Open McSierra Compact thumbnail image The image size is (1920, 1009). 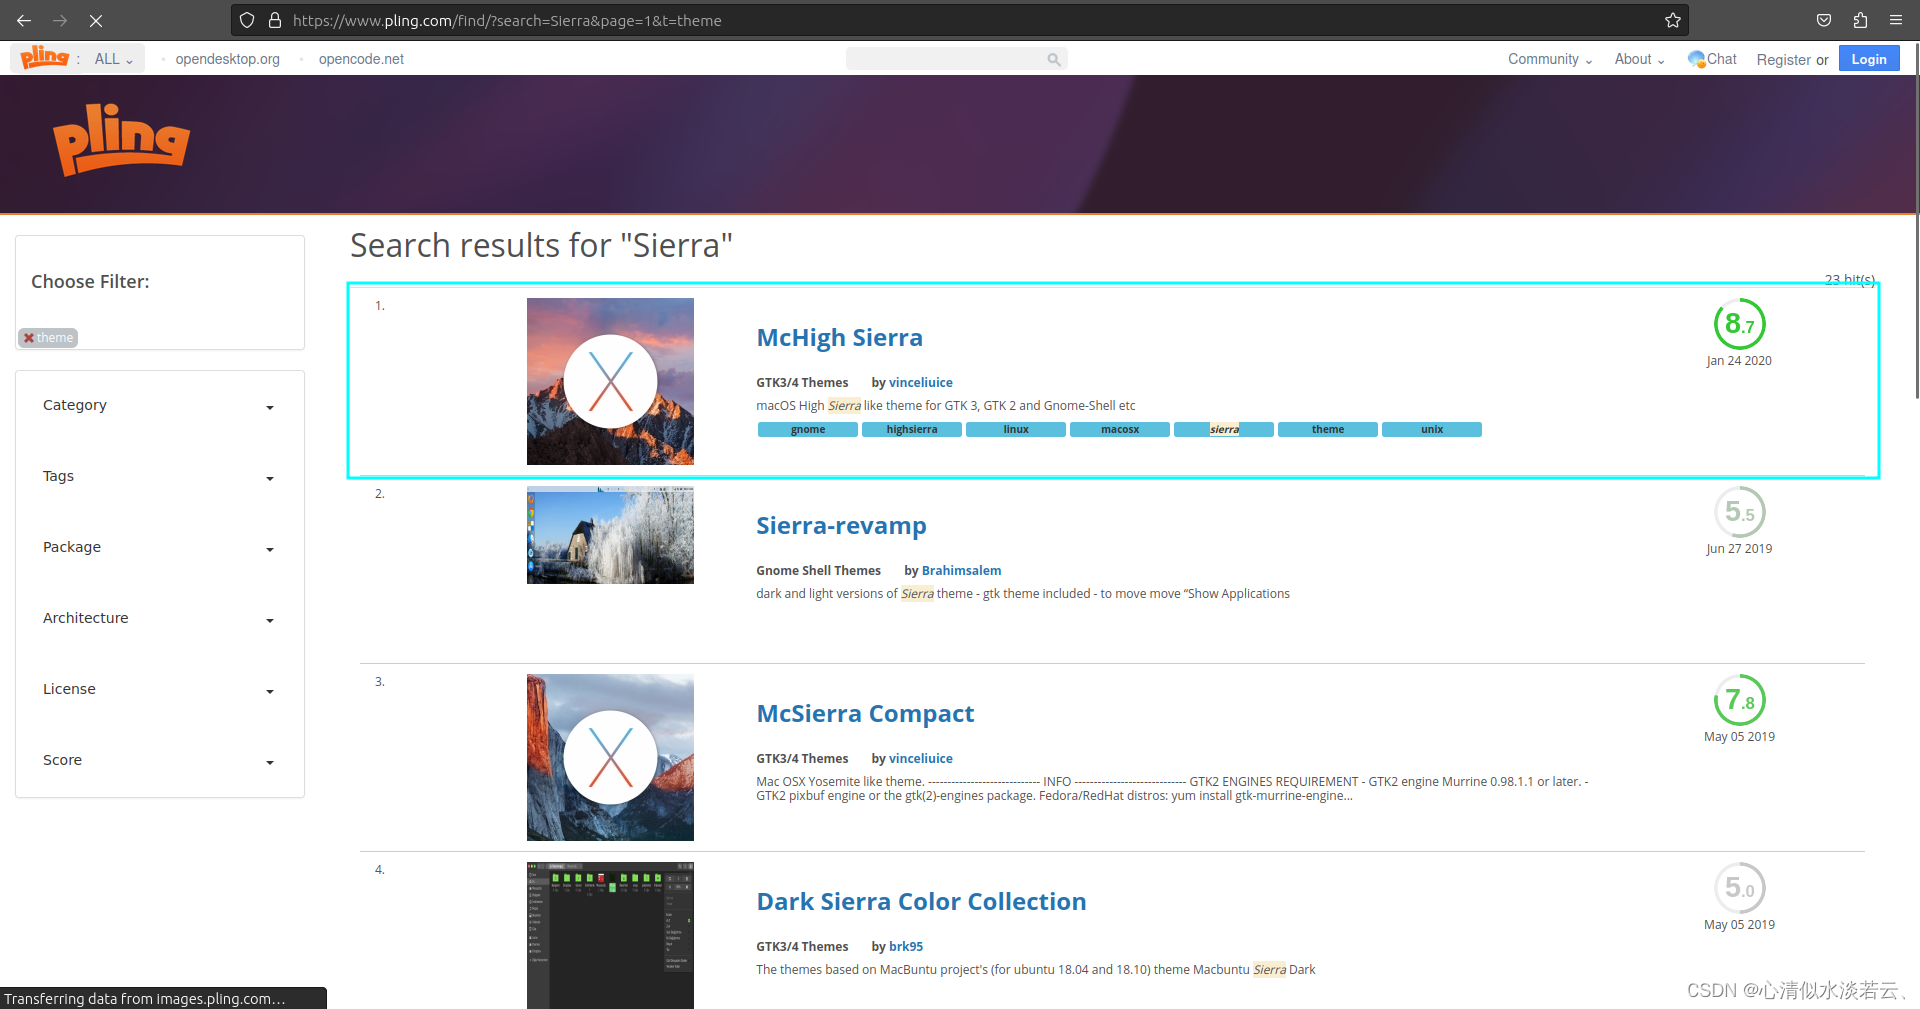610,757
